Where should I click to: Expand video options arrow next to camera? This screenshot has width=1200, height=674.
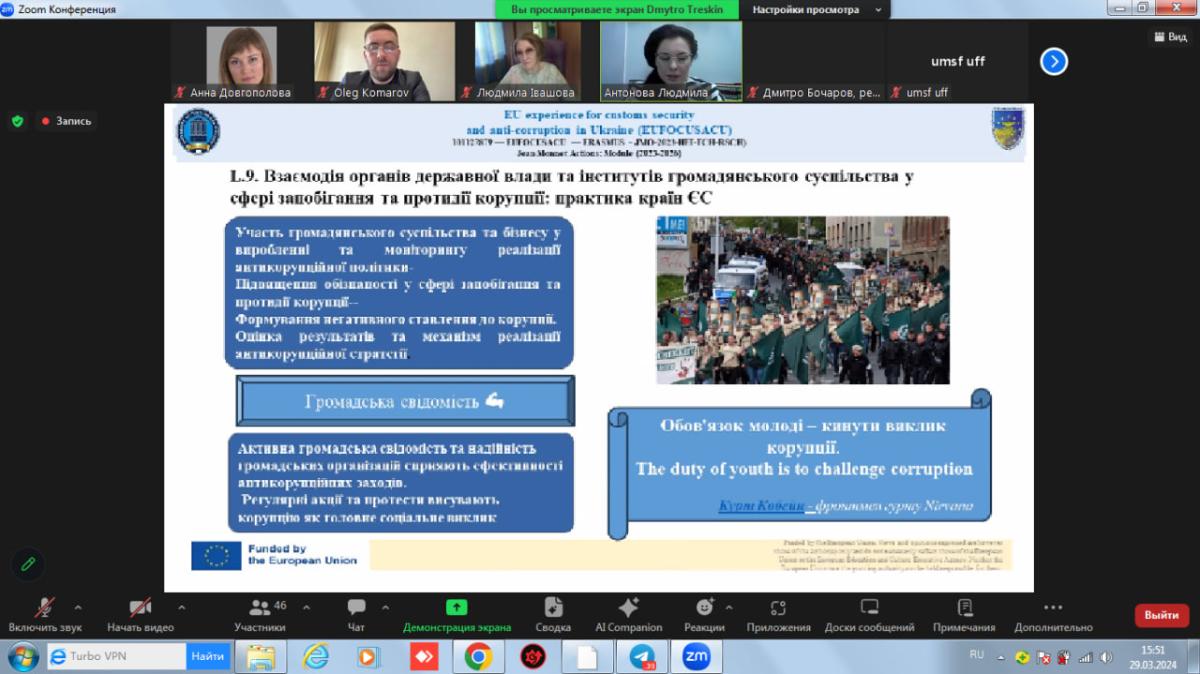(x=181, y=607)
